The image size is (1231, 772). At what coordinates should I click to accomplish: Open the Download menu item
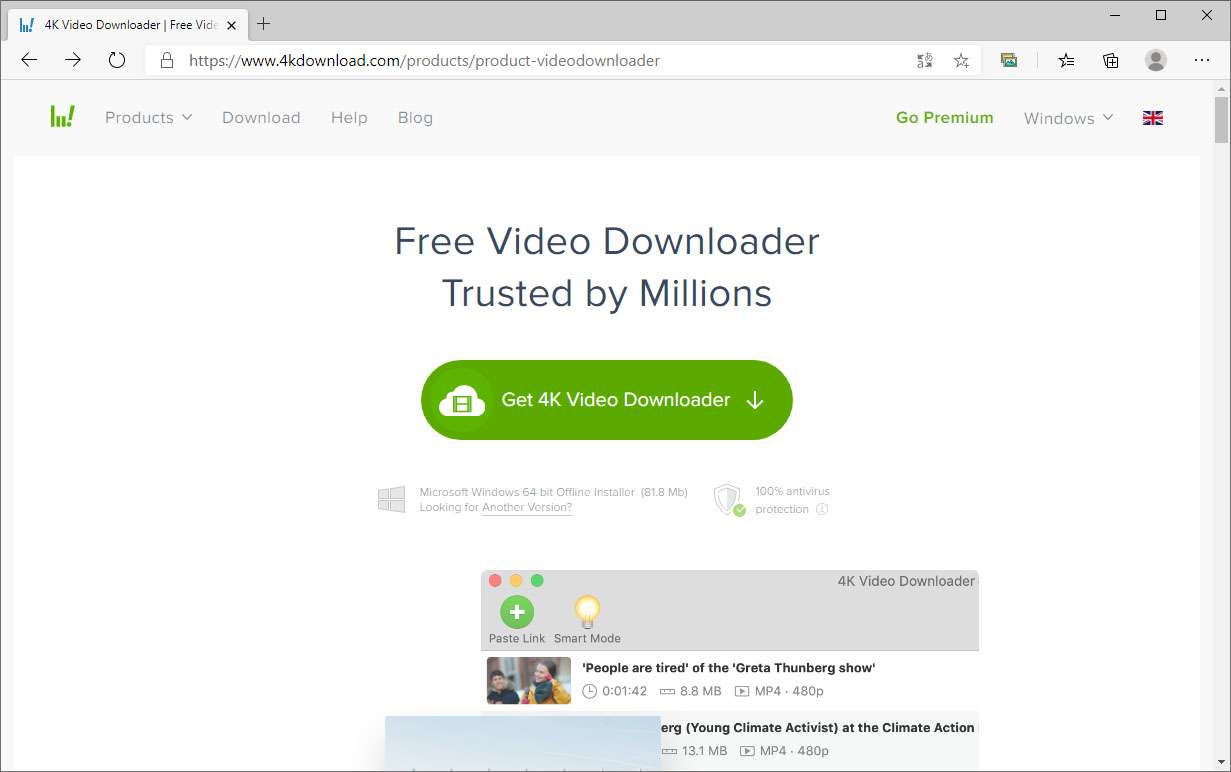(261, 118)
